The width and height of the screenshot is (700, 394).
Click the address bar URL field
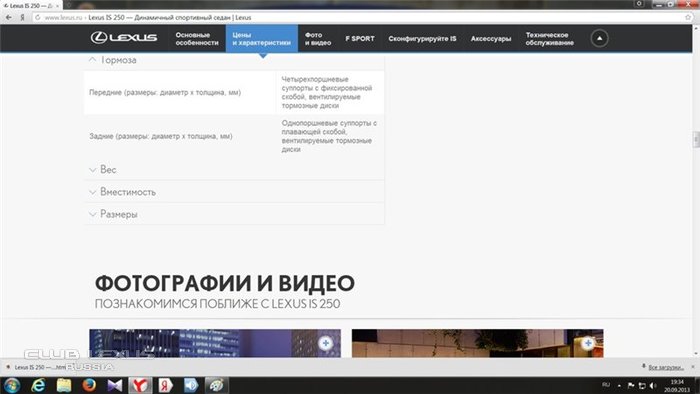pyautogui.click(x=357, y=17)
